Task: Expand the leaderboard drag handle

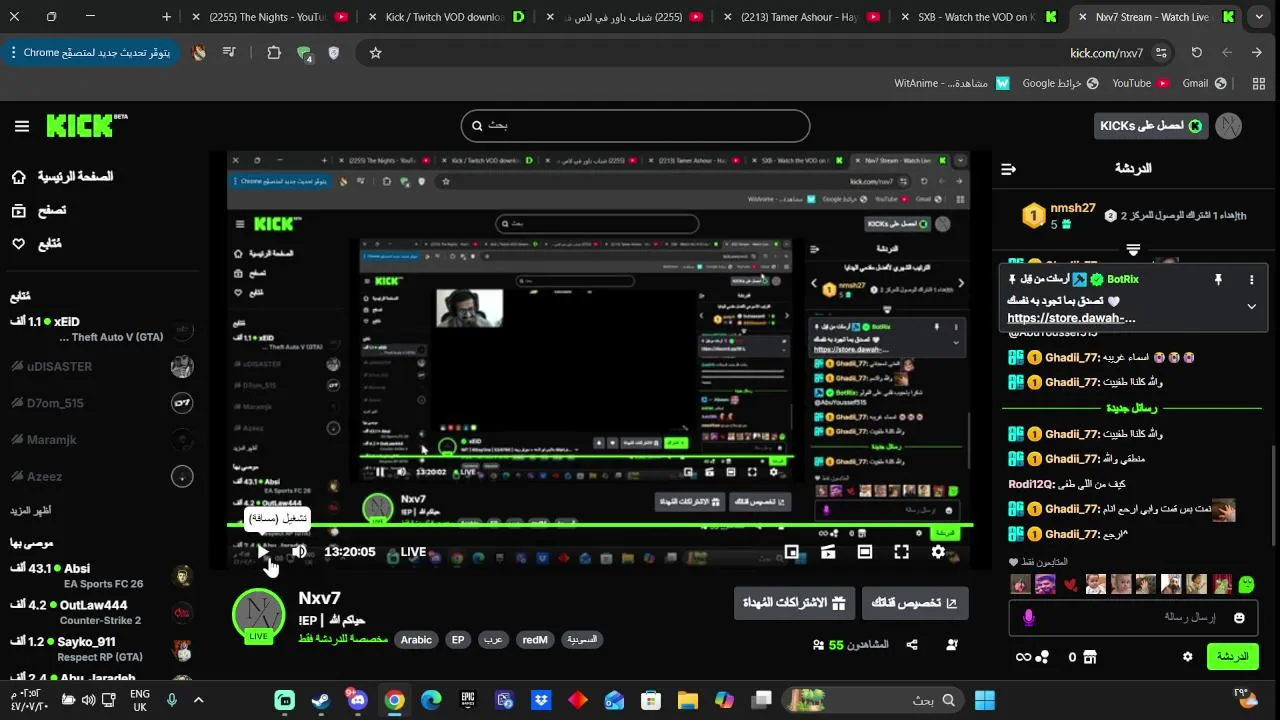Action: click(1133, 249)
